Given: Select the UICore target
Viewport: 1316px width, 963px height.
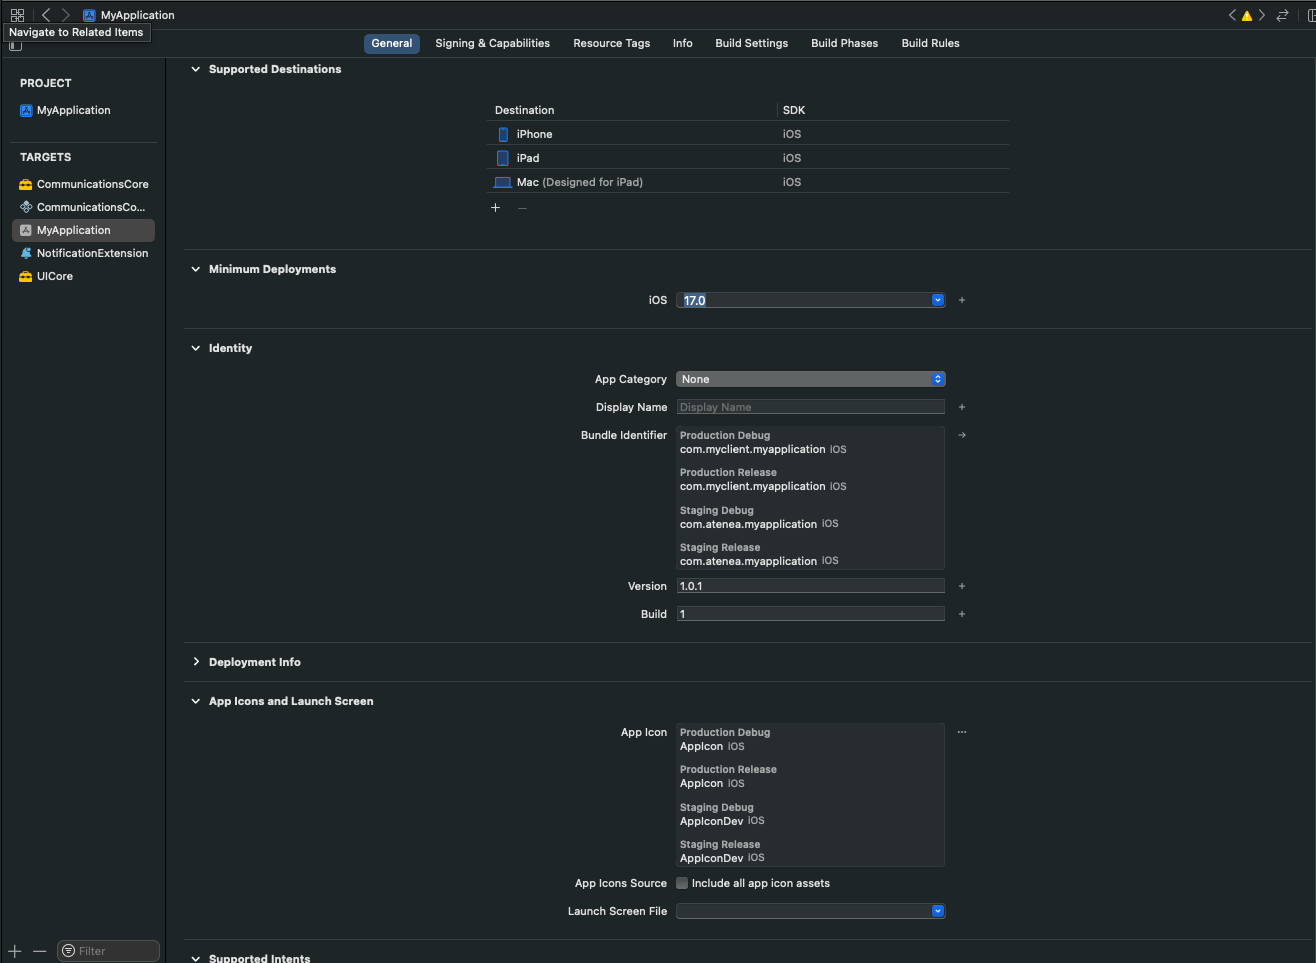Looking at the screenshot, I should tap(85, 276).
